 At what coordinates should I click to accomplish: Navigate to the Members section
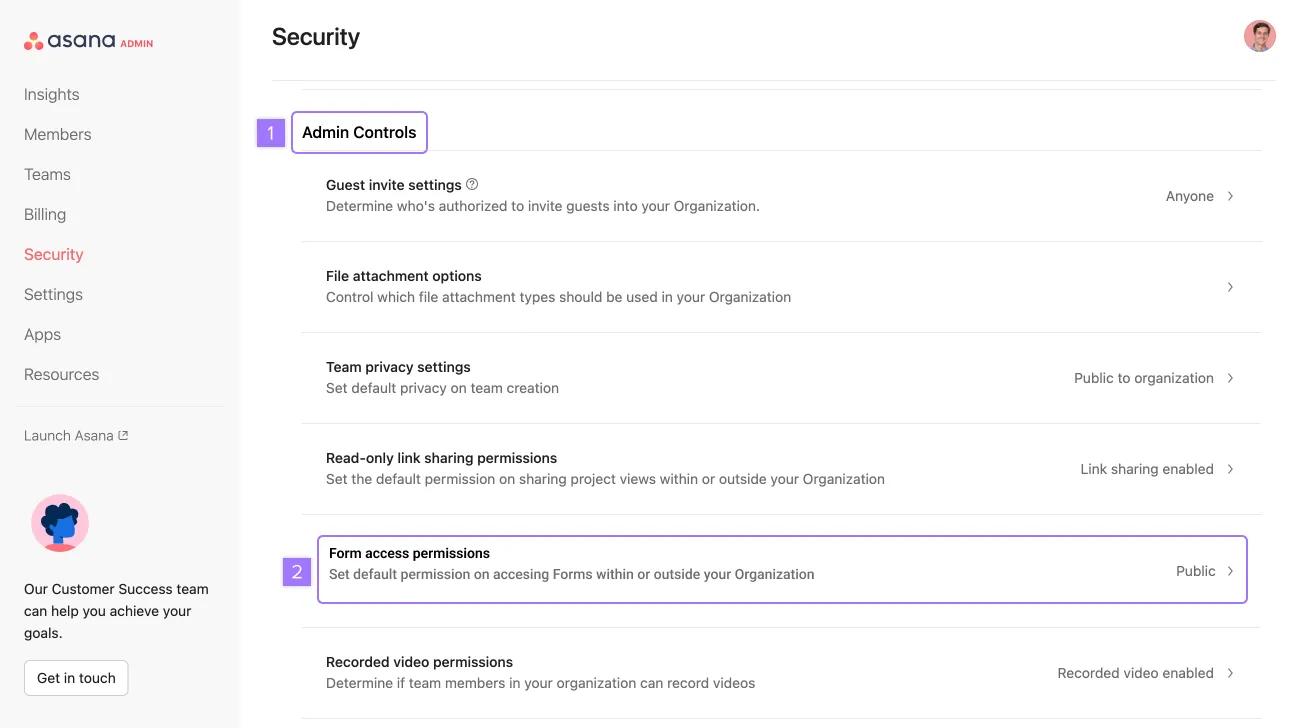click(x=57, y=133)
